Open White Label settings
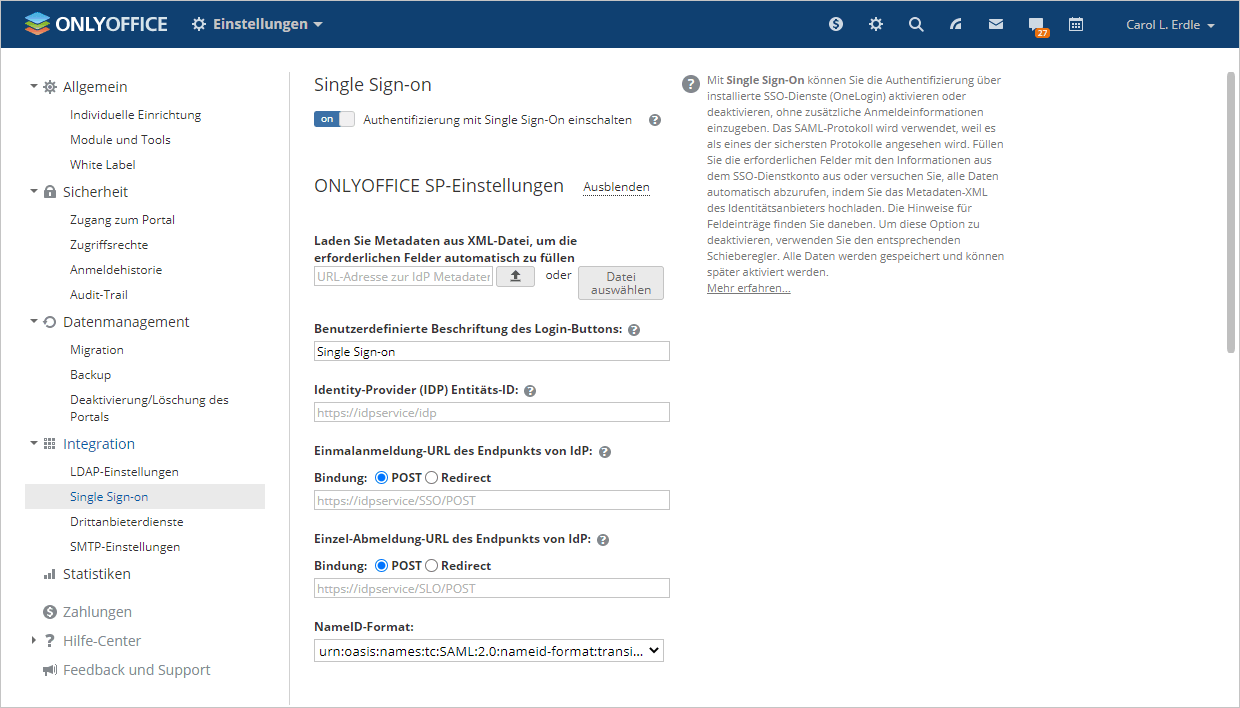The height and width of the screenshot is (708, 1240). (x=103, y=165)
